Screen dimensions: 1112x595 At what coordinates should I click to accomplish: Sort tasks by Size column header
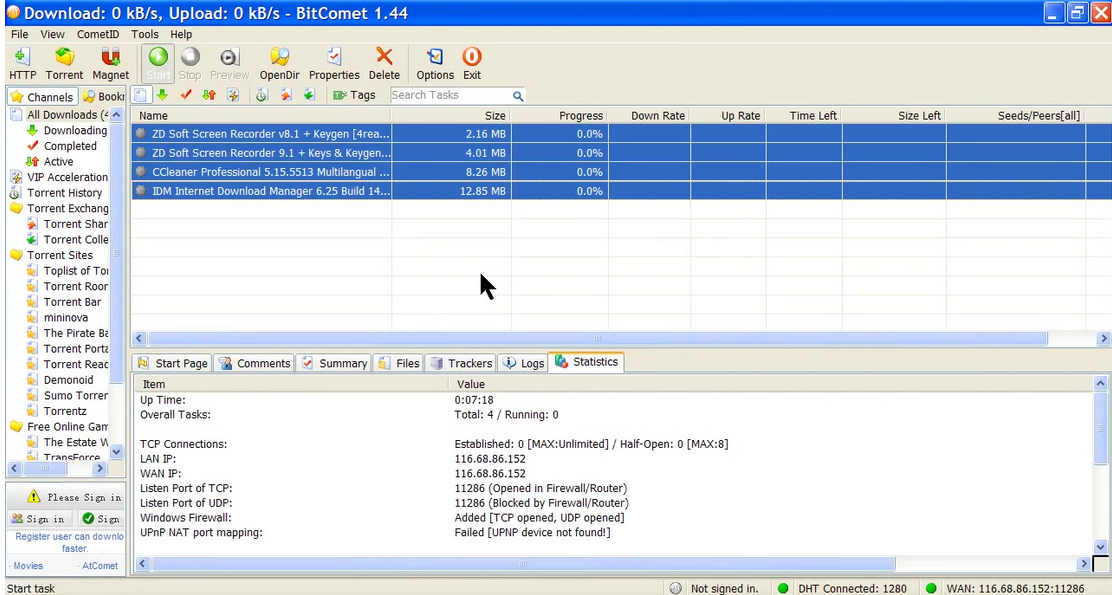pos(451,116)
